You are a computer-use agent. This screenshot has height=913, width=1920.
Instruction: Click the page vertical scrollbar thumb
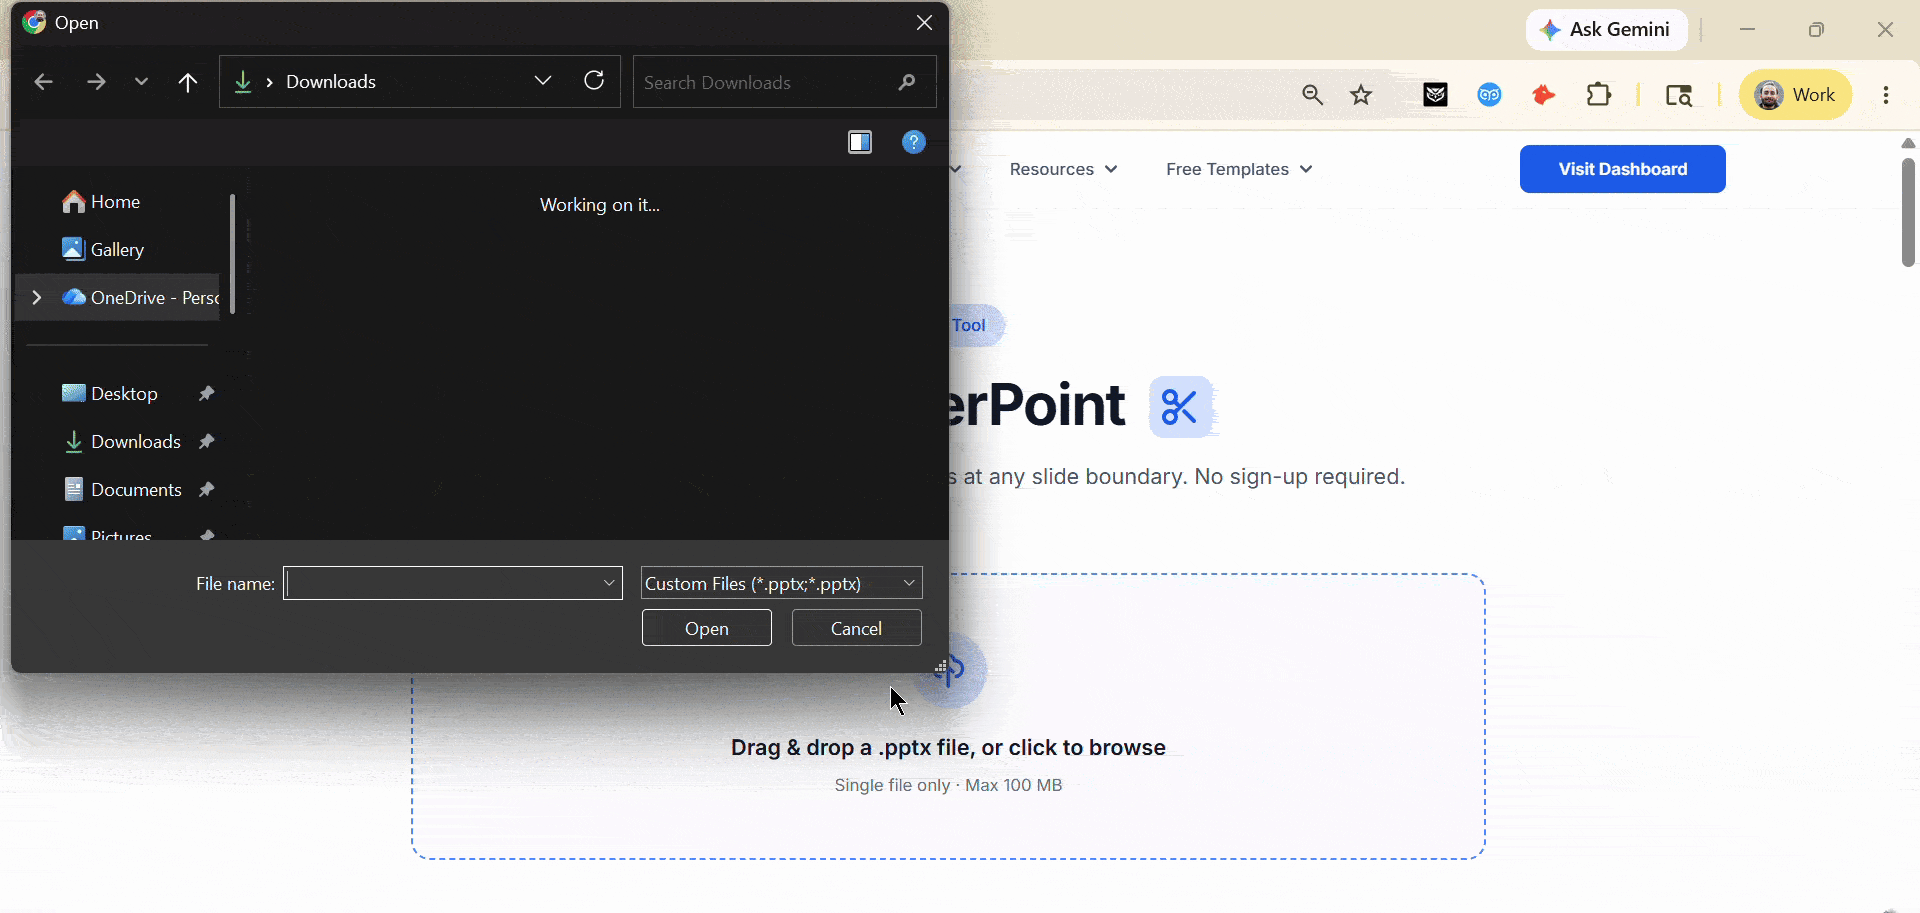[1908, 212]
